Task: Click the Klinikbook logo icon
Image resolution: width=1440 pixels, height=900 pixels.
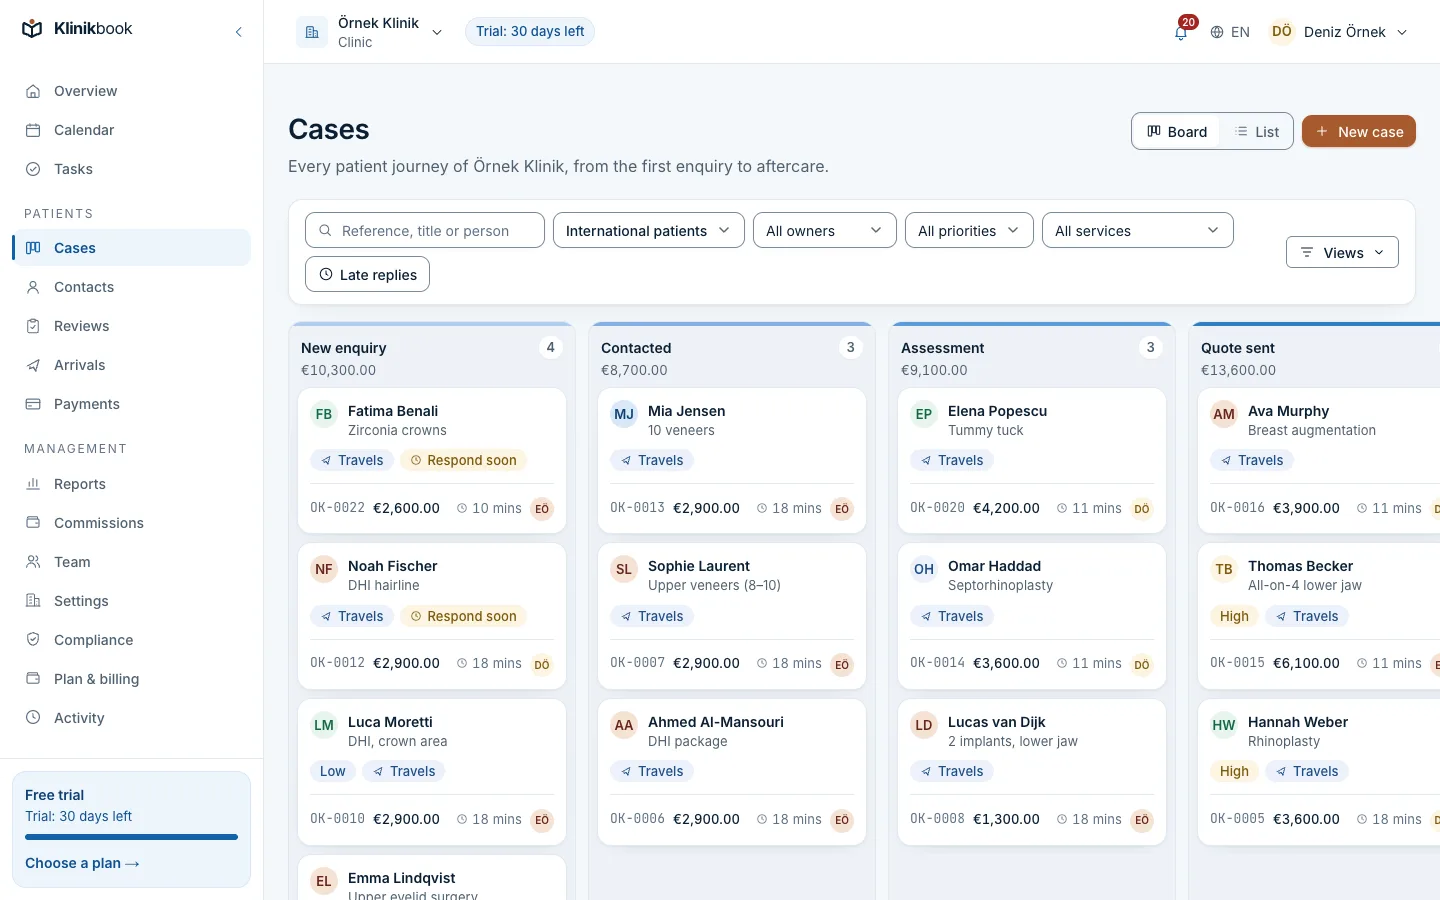Action: (x=32, y=29)
